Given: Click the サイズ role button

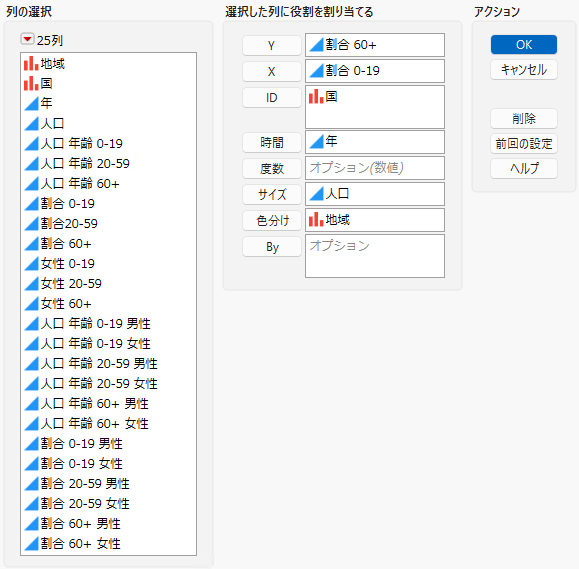Looking at the screenshot, I should (x=272, y=194).
